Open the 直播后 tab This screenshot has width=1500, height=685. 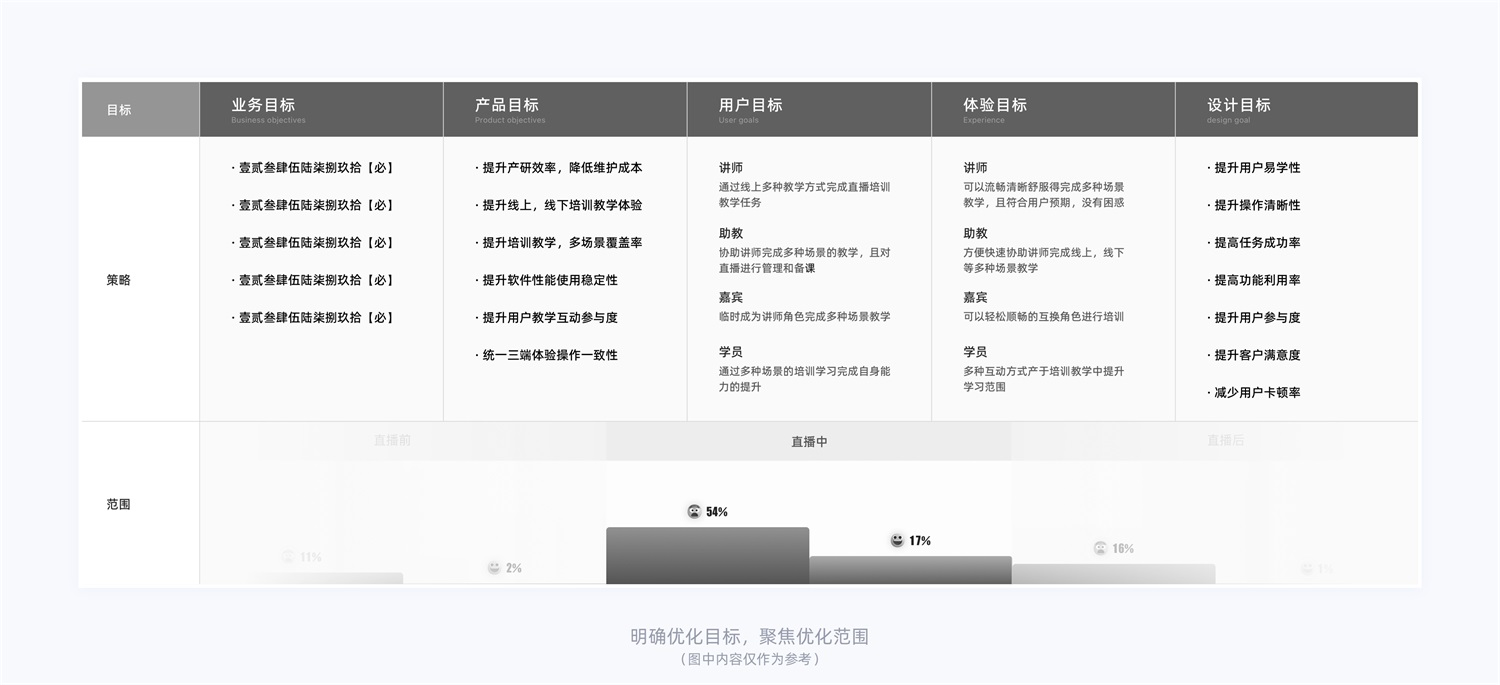tap(1227, 440)
